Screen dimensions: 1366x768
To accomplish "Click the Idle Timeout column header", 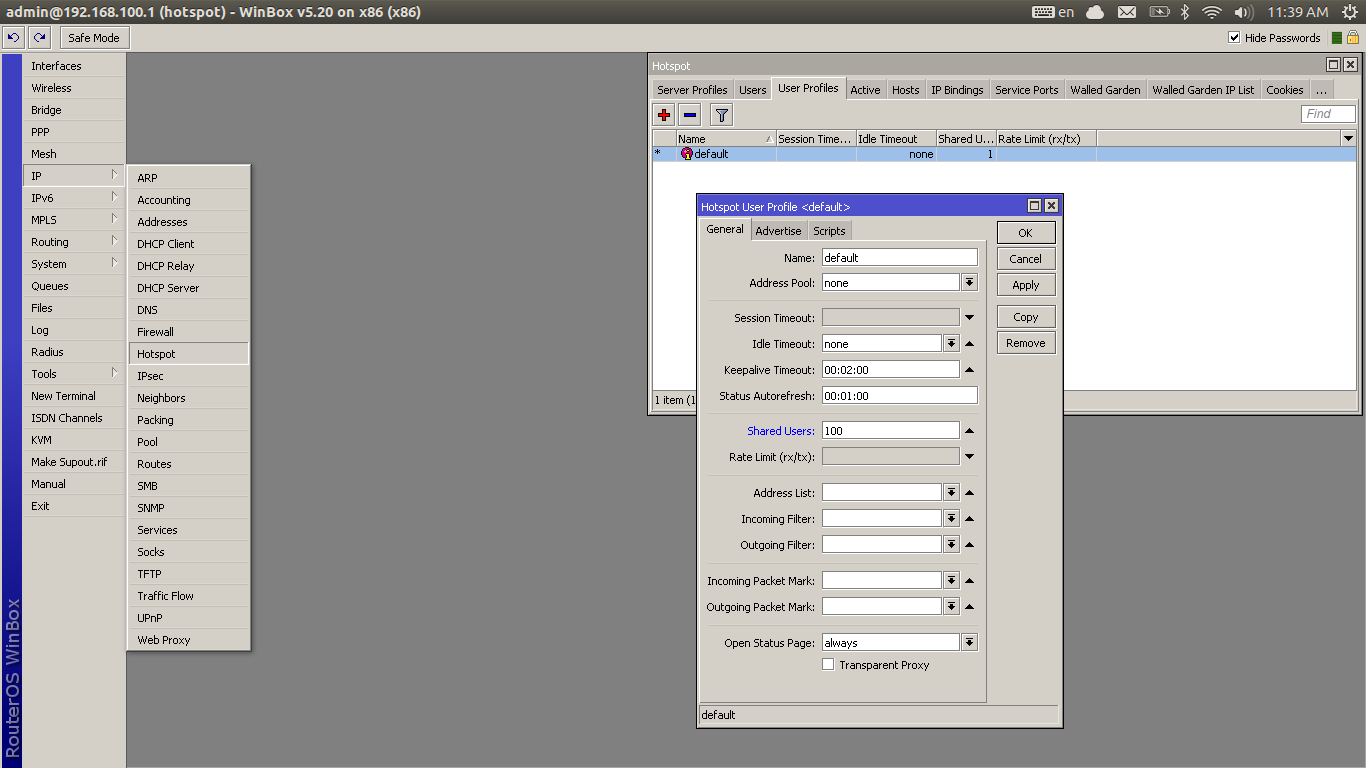I will (896, 139).
